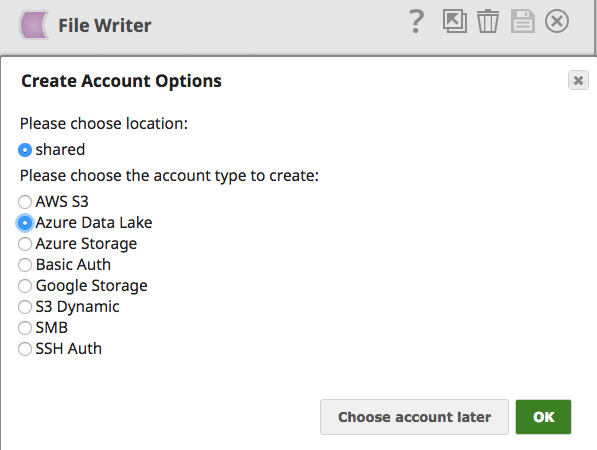Choose S3 Dynamic account type
This screenshot has height=450, width=597.
pyautogui.click(x=25, y=306)
